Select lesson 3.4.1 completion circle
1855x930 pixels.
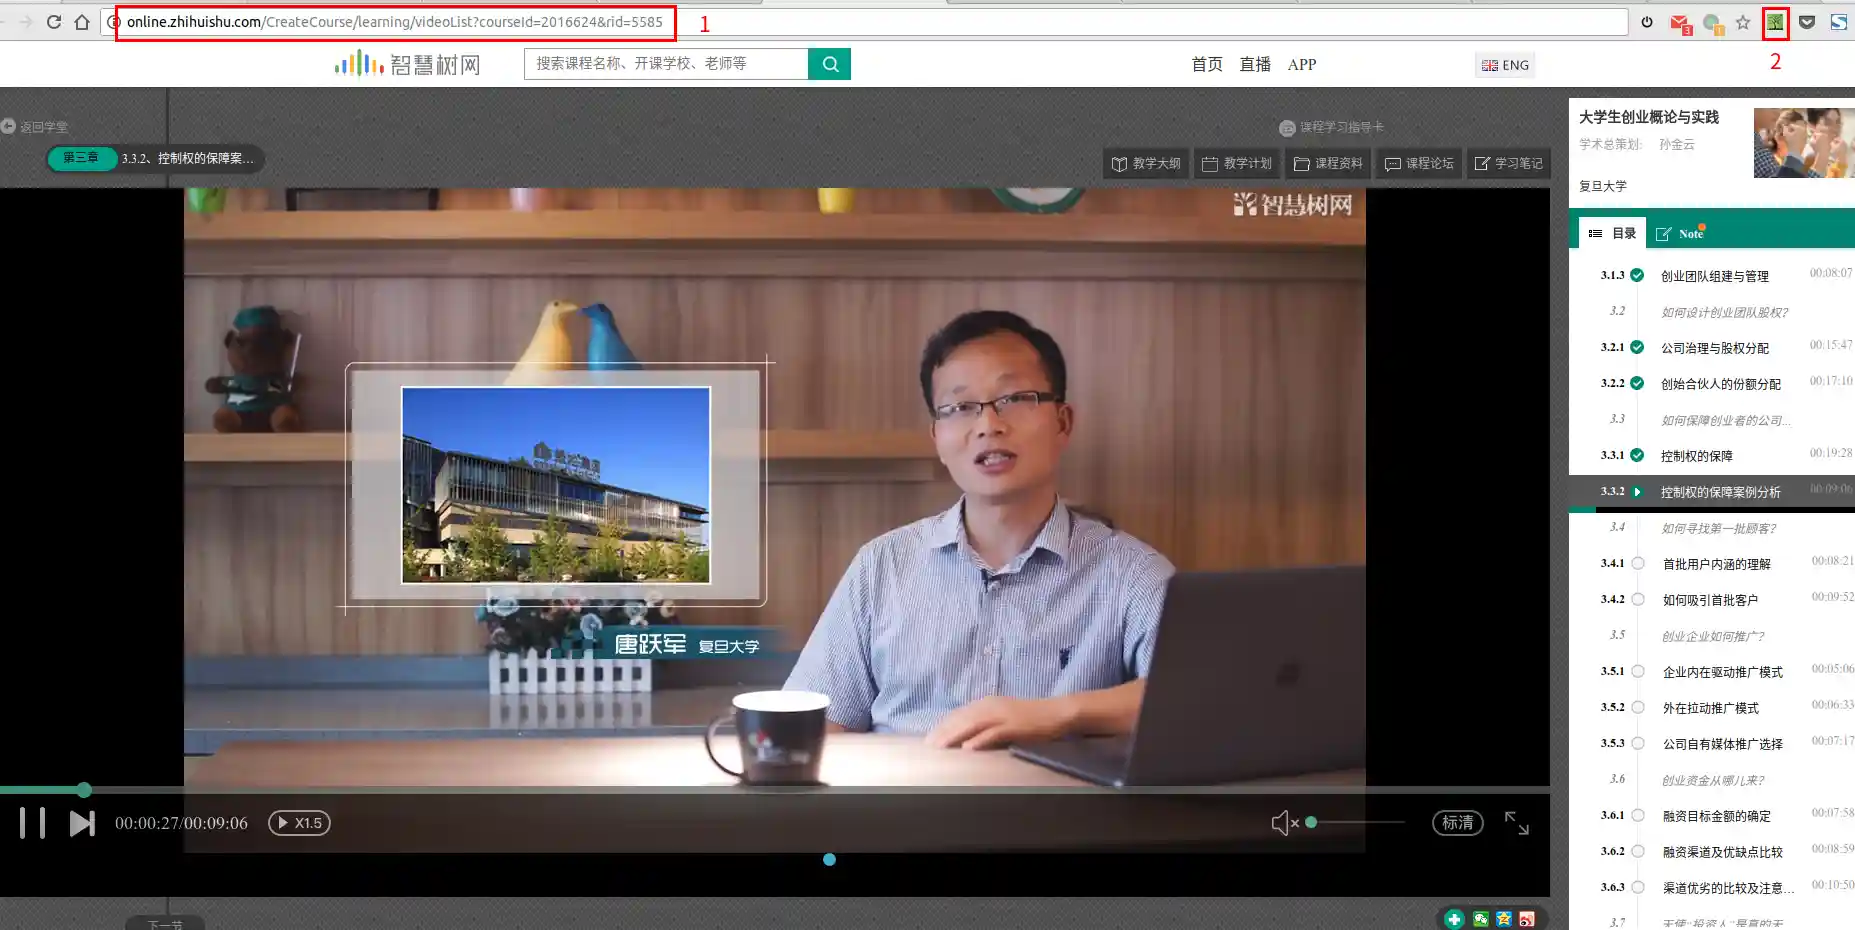pyautogui.click(x=1638, y=564)
